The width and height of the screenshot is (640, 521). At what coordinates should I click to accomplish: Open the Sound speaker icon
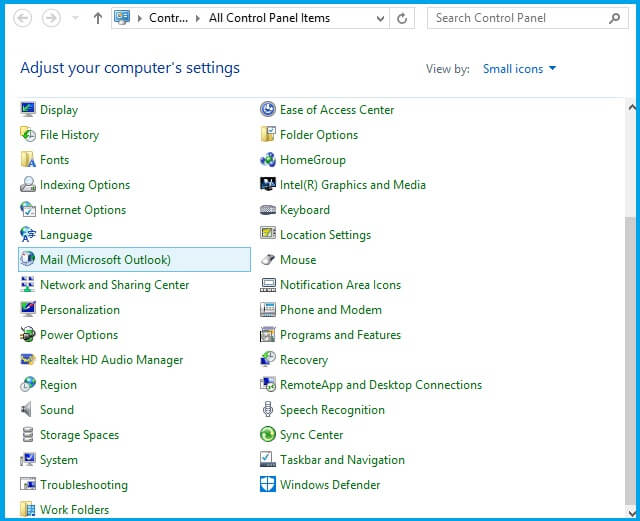(28, 410)
